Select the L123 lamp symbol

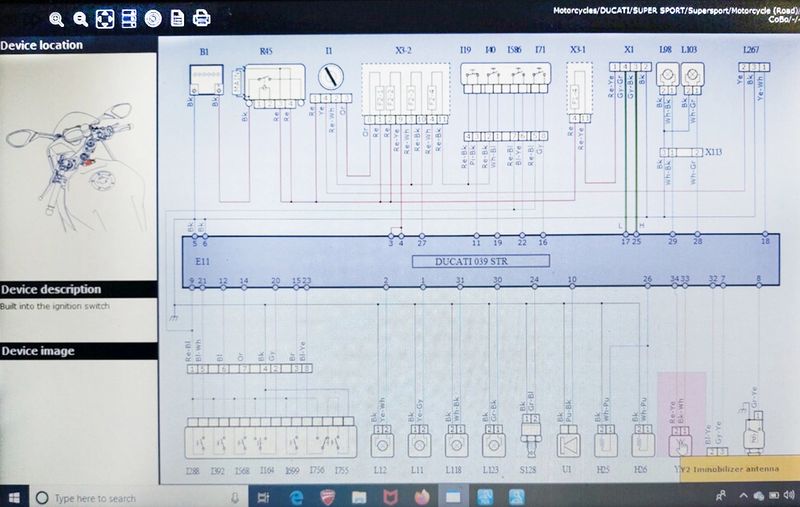pos(494,445)
